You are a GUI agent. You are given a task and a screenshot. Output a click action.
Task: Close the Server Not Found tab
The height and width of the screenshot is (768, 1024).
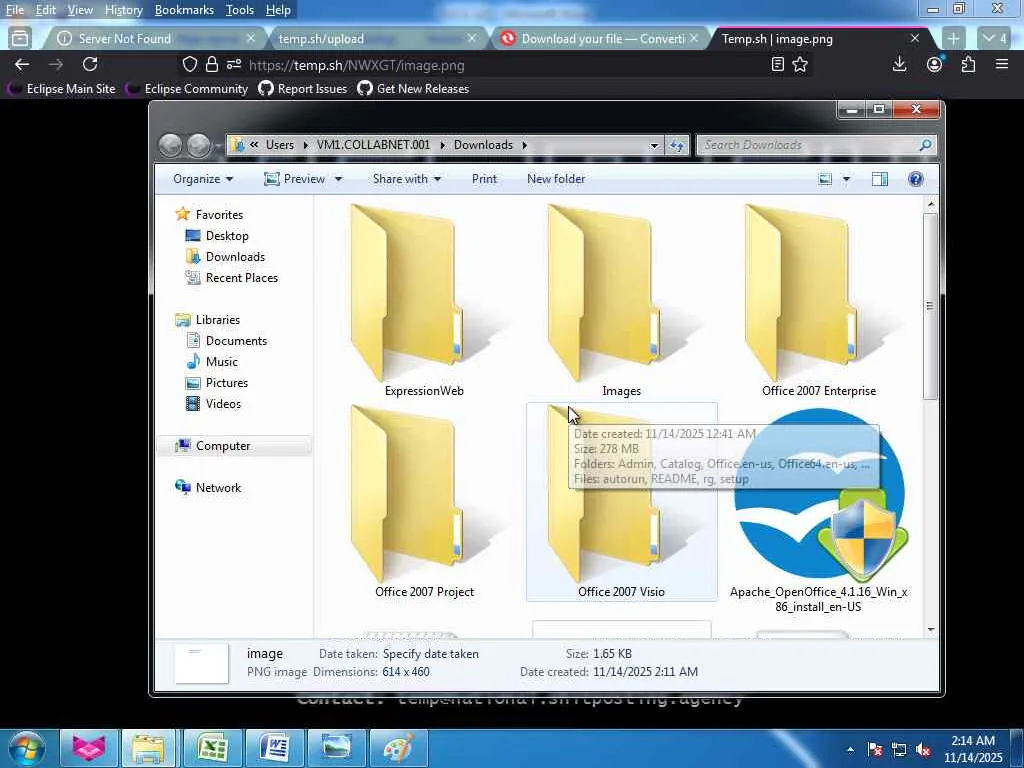(251, 39)
